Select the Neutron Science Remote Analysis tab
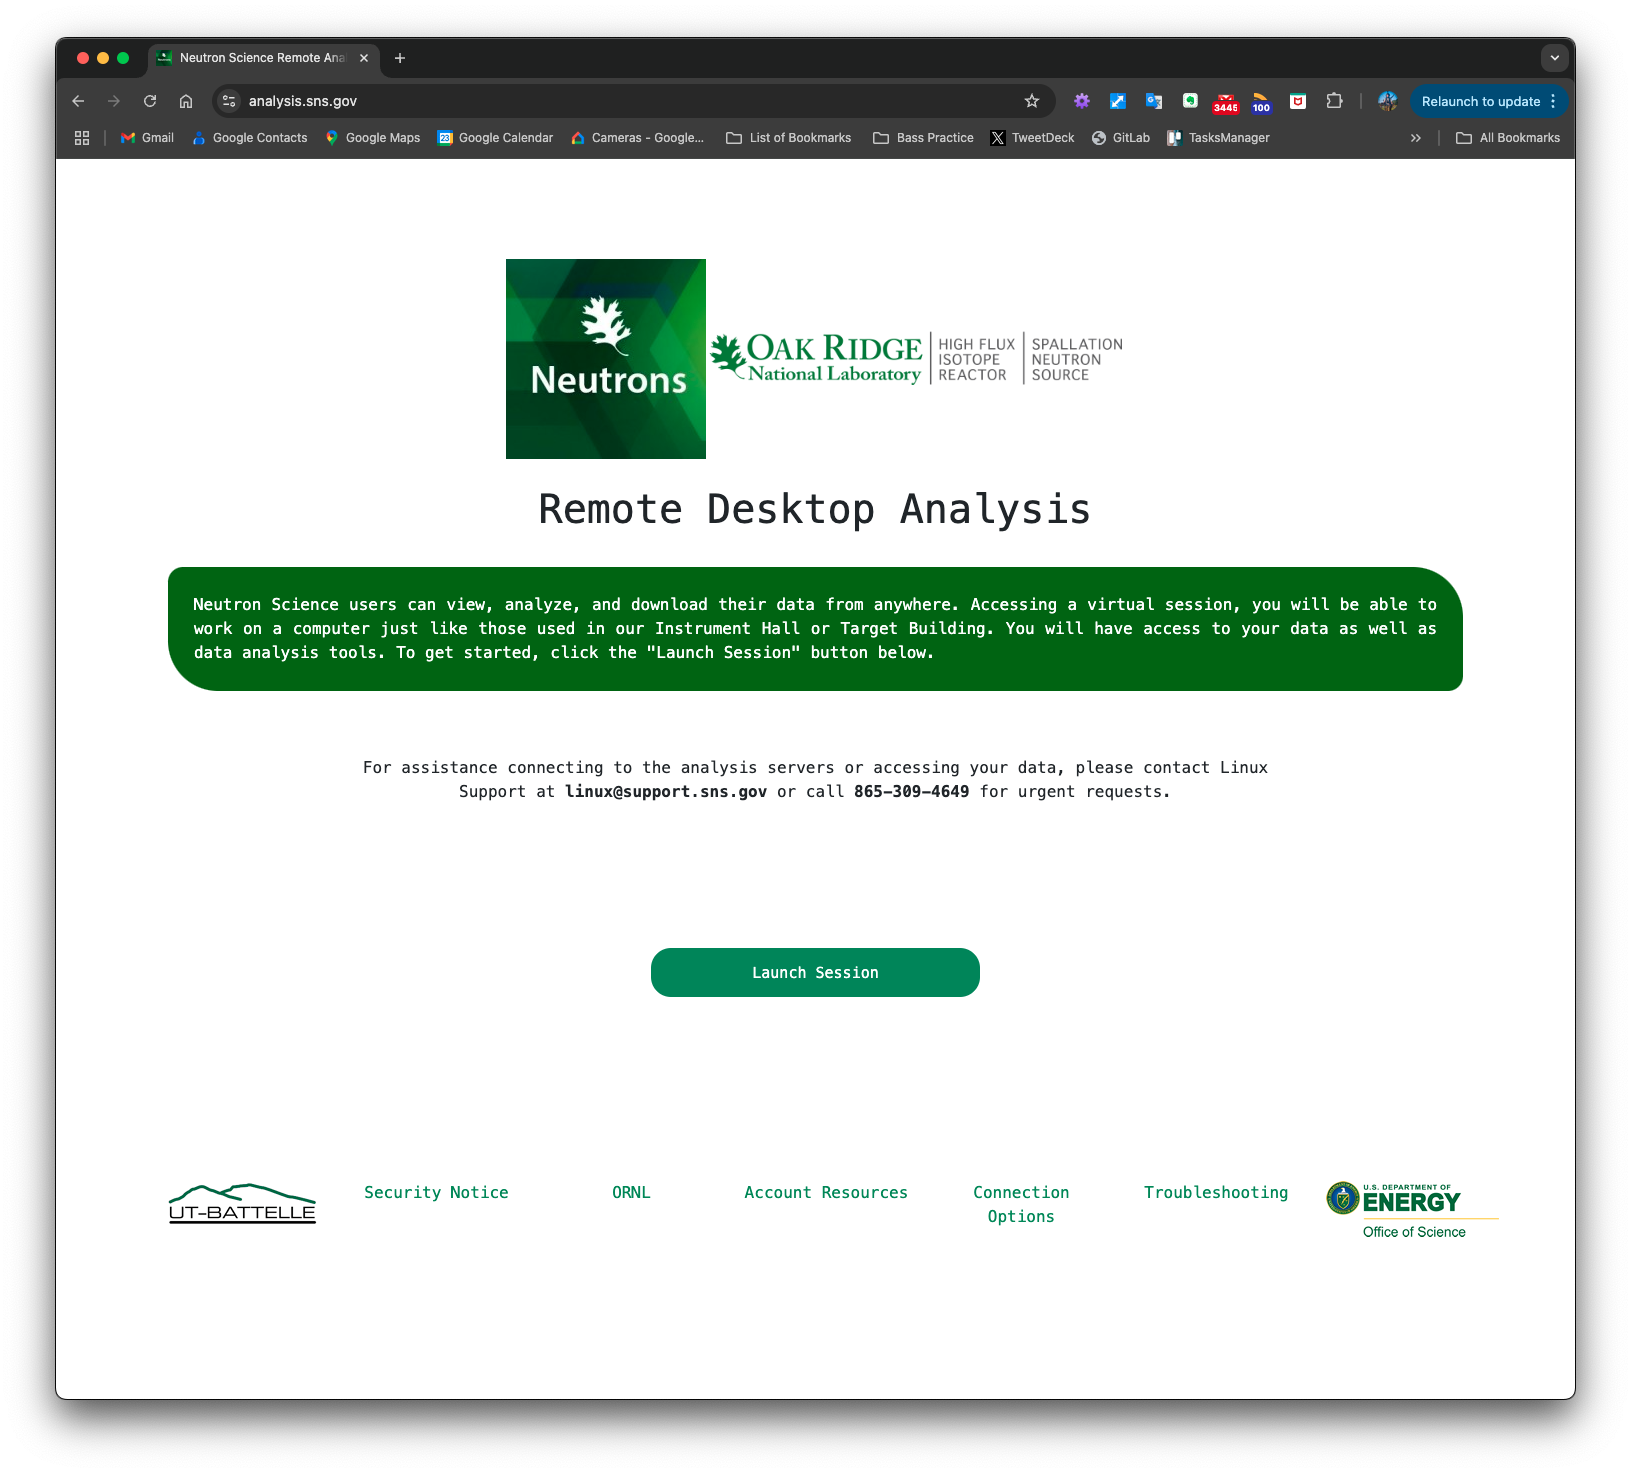 pyautogui.click(x=262, y=58)
